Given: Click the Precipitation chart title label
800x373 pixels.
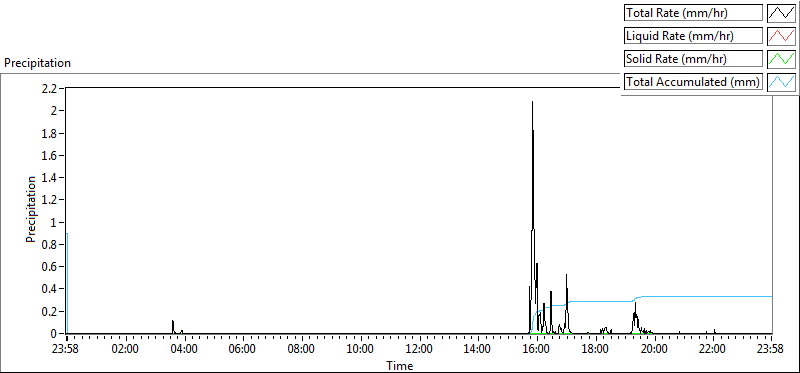Looking at the screenshot, I should [x=38, y=63].
